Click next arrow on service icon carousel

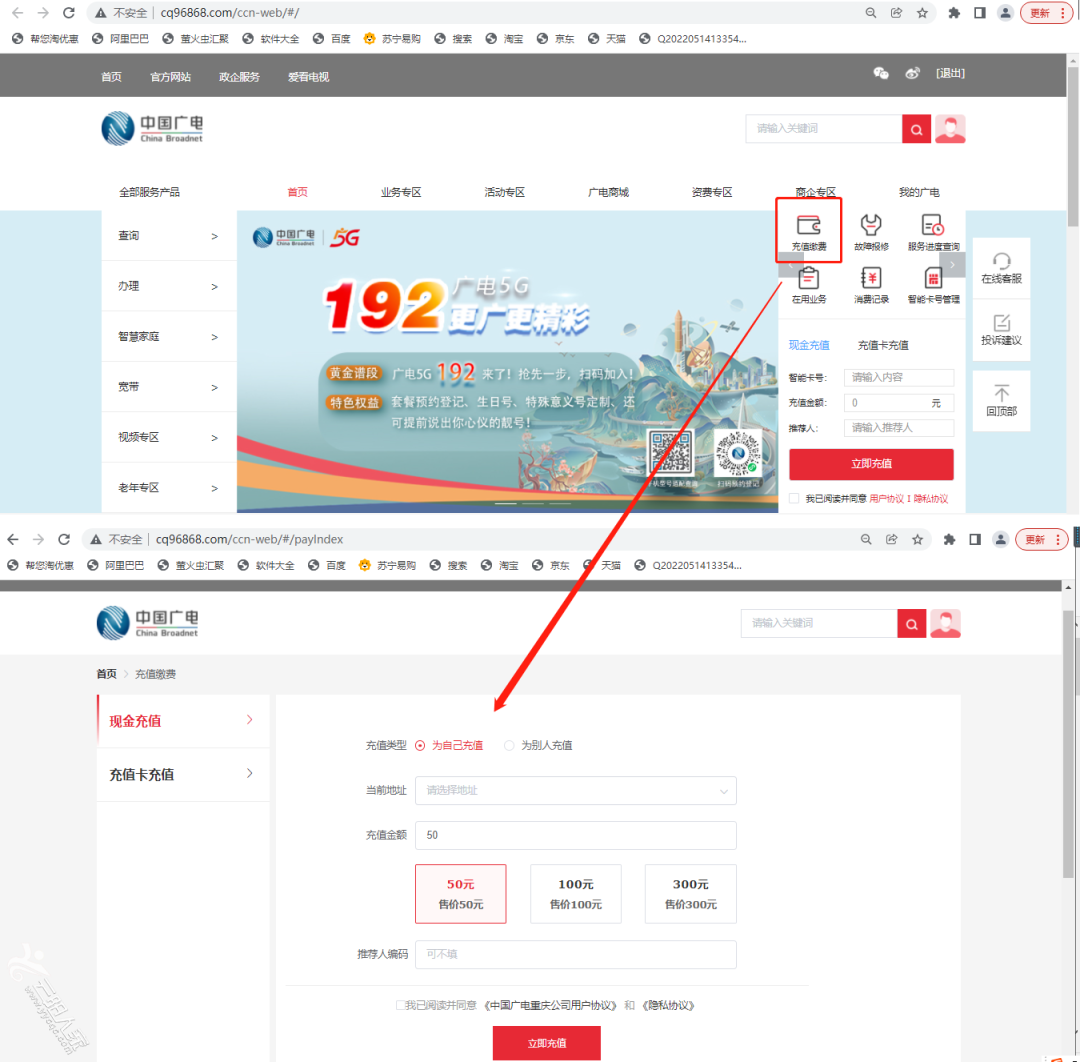952,264
